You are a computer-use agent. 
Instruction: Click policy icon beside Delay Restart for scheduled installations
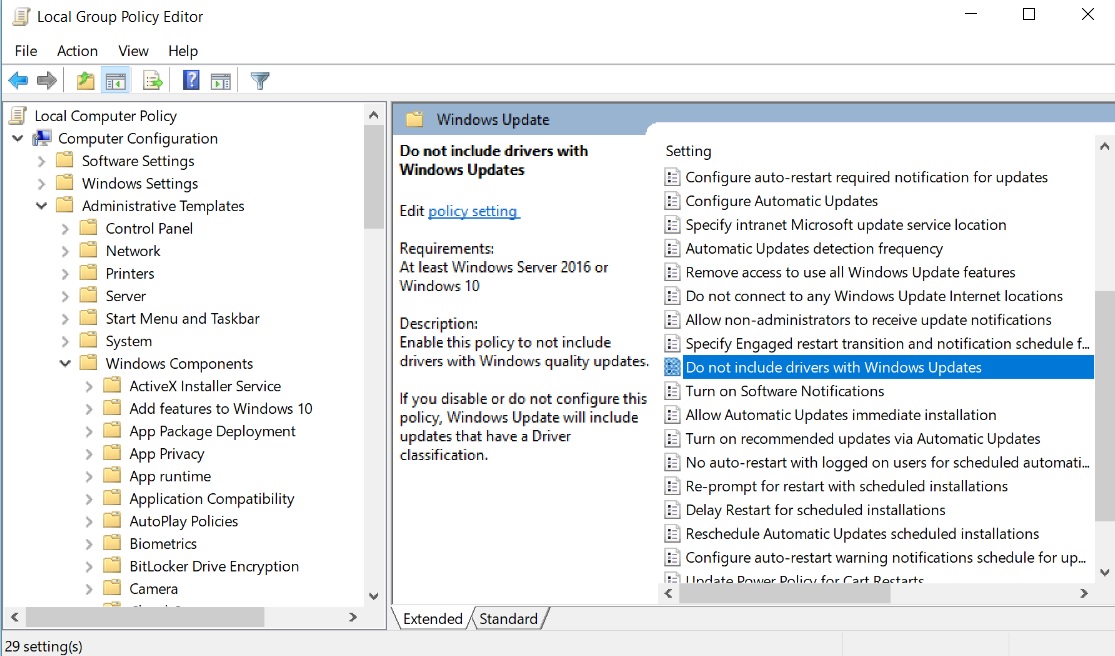coord(672,510)
